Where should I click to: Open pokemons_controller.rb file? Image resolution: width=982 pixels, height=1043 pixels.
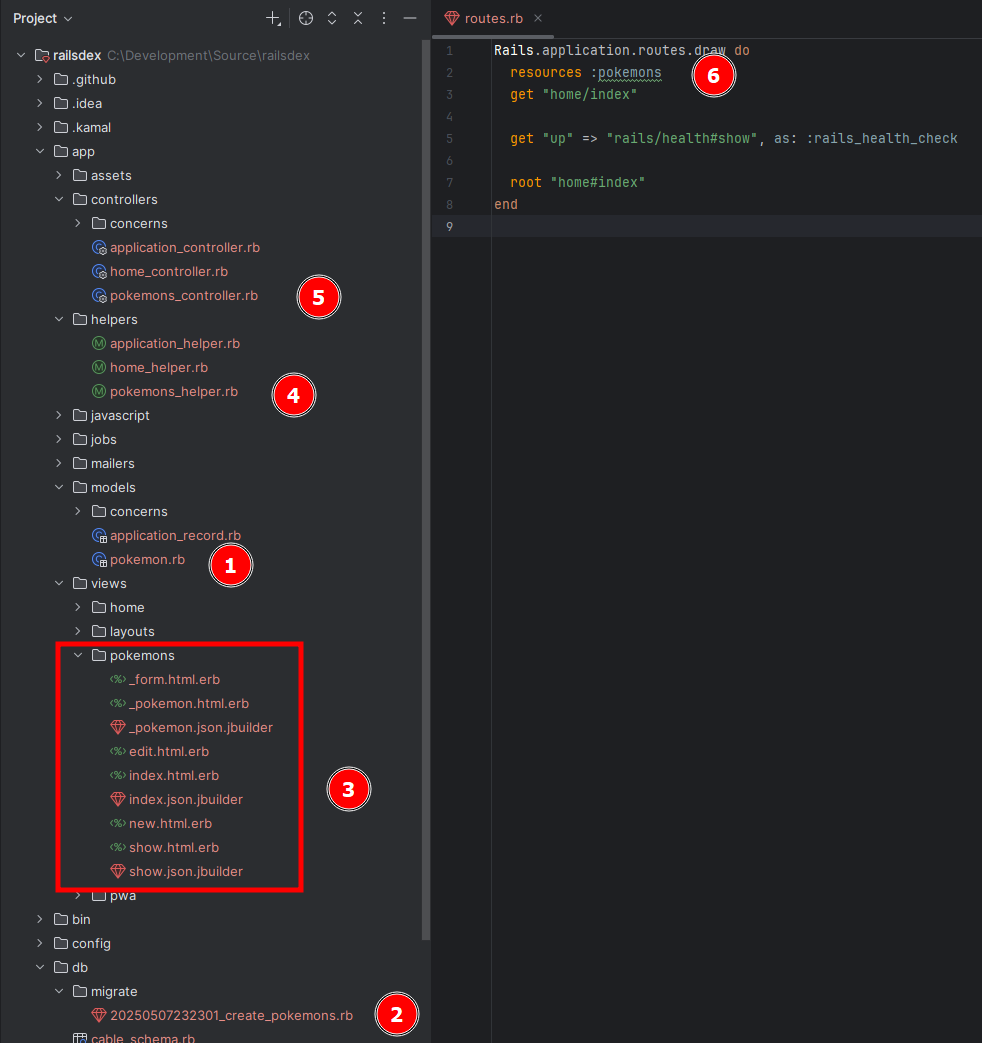point(183,295)
